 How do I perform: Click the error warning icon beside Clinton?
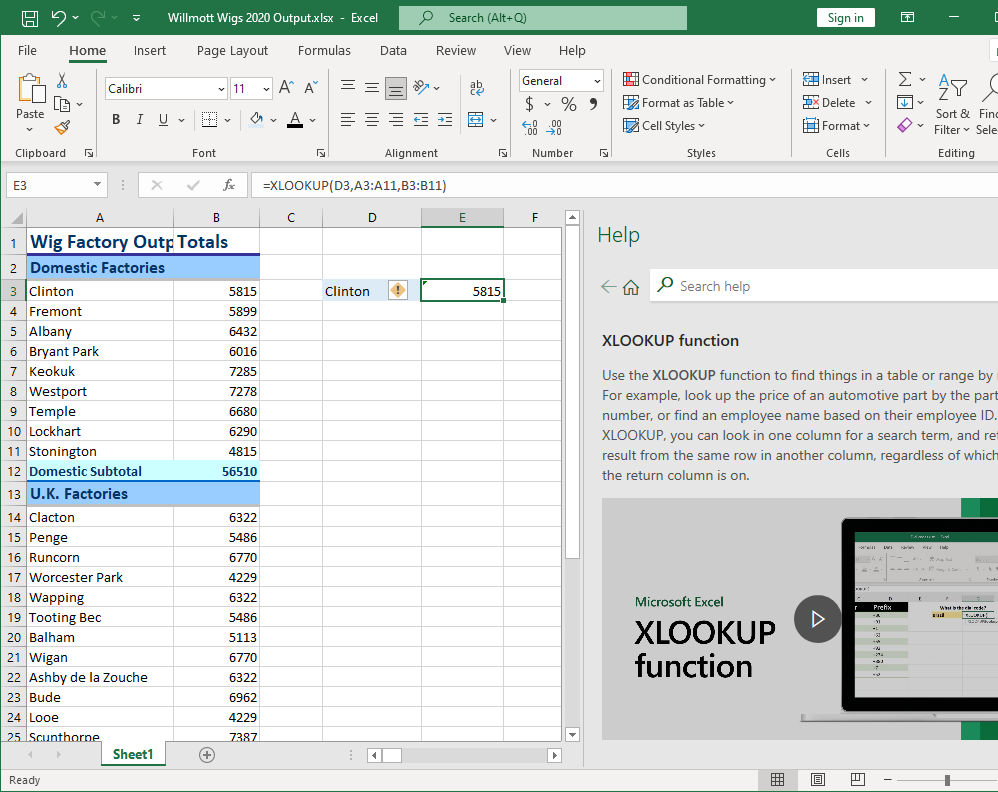pos(398,290)
